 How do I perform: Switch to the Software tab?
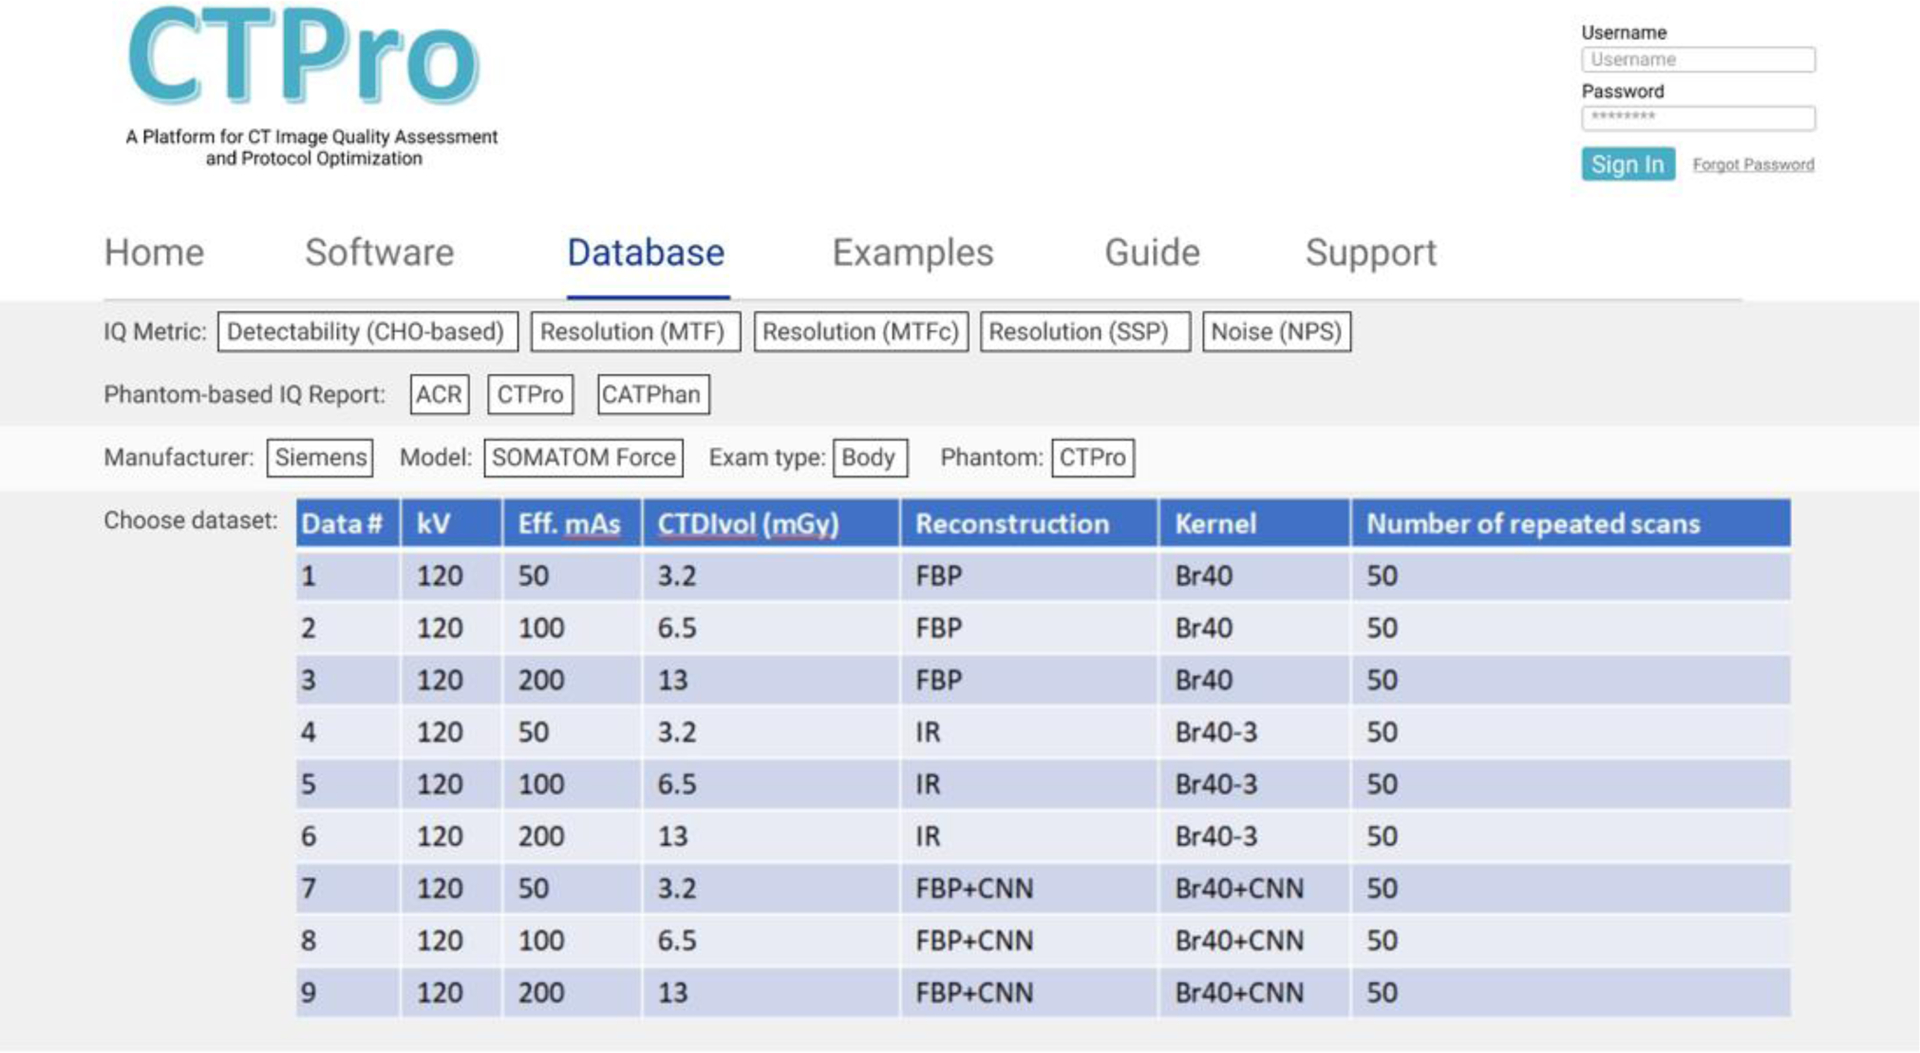pos(379,252)
